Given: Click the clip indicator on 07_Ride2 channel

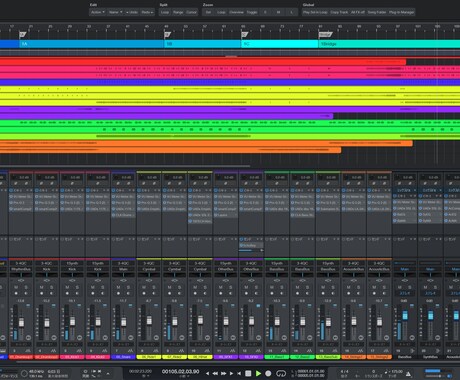Looking at the screenshot, I should [181, 305].
